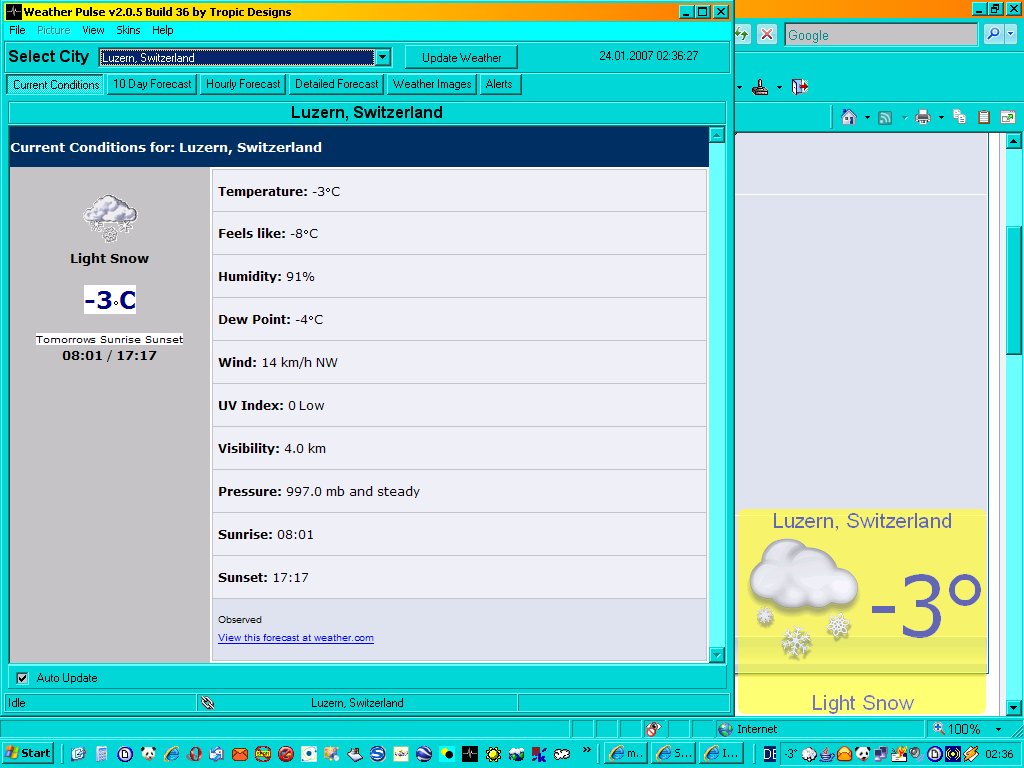Click the browser Refresh green arrows icon
The image size is (1024, 768).
[742, 34]
